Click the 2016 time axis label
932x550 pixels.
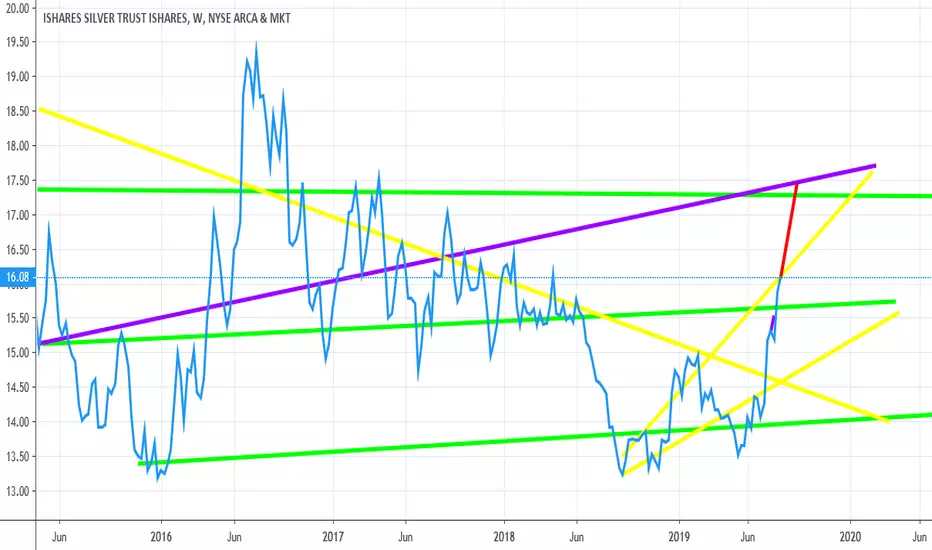point(160,537)
